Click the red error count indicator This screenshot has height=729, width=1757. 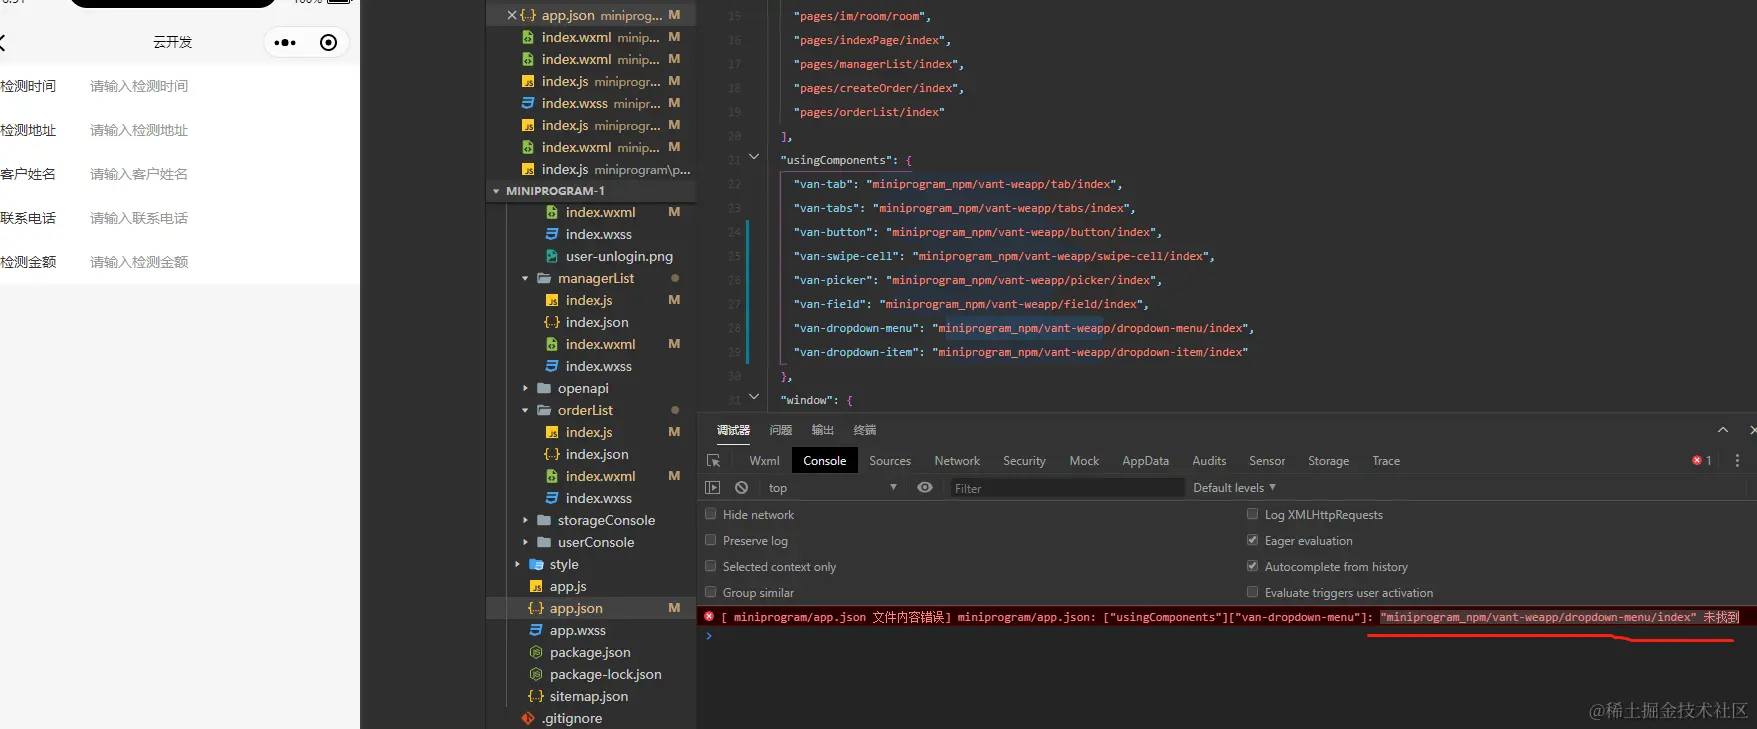1701,461
